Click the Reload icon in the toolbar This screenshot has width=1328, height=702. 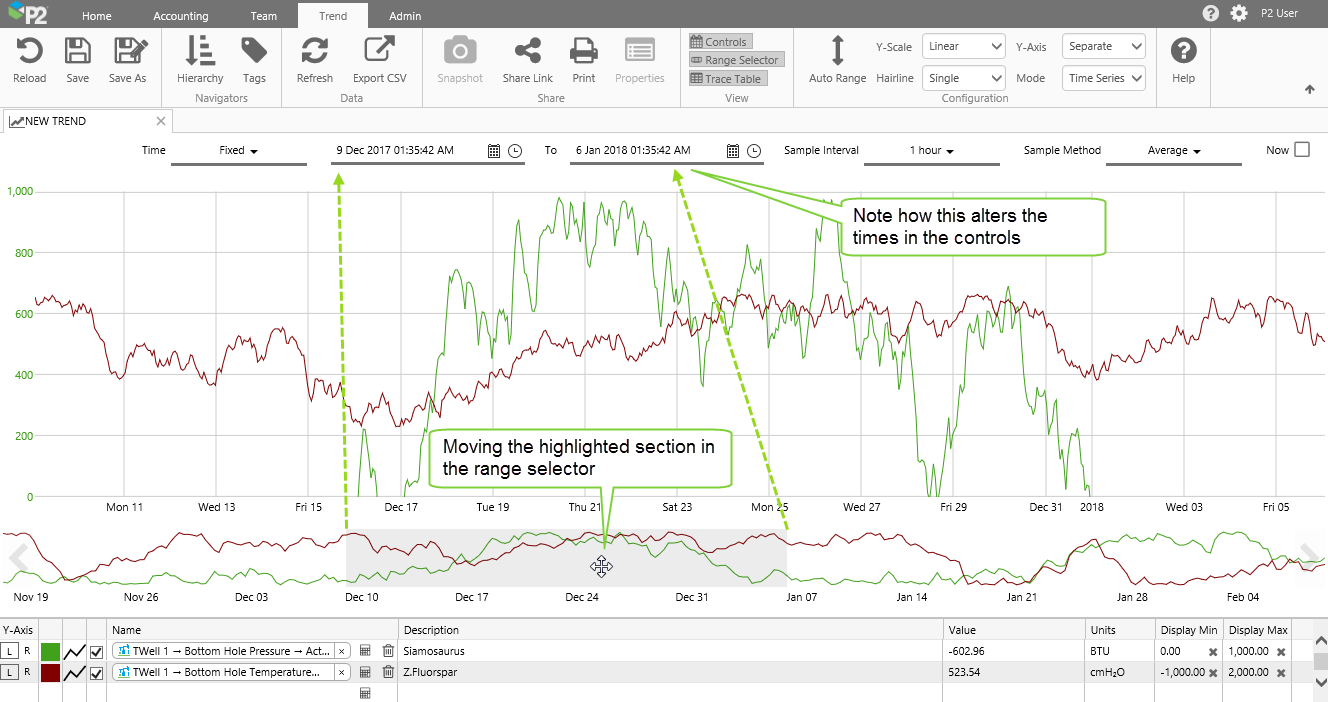29,51
